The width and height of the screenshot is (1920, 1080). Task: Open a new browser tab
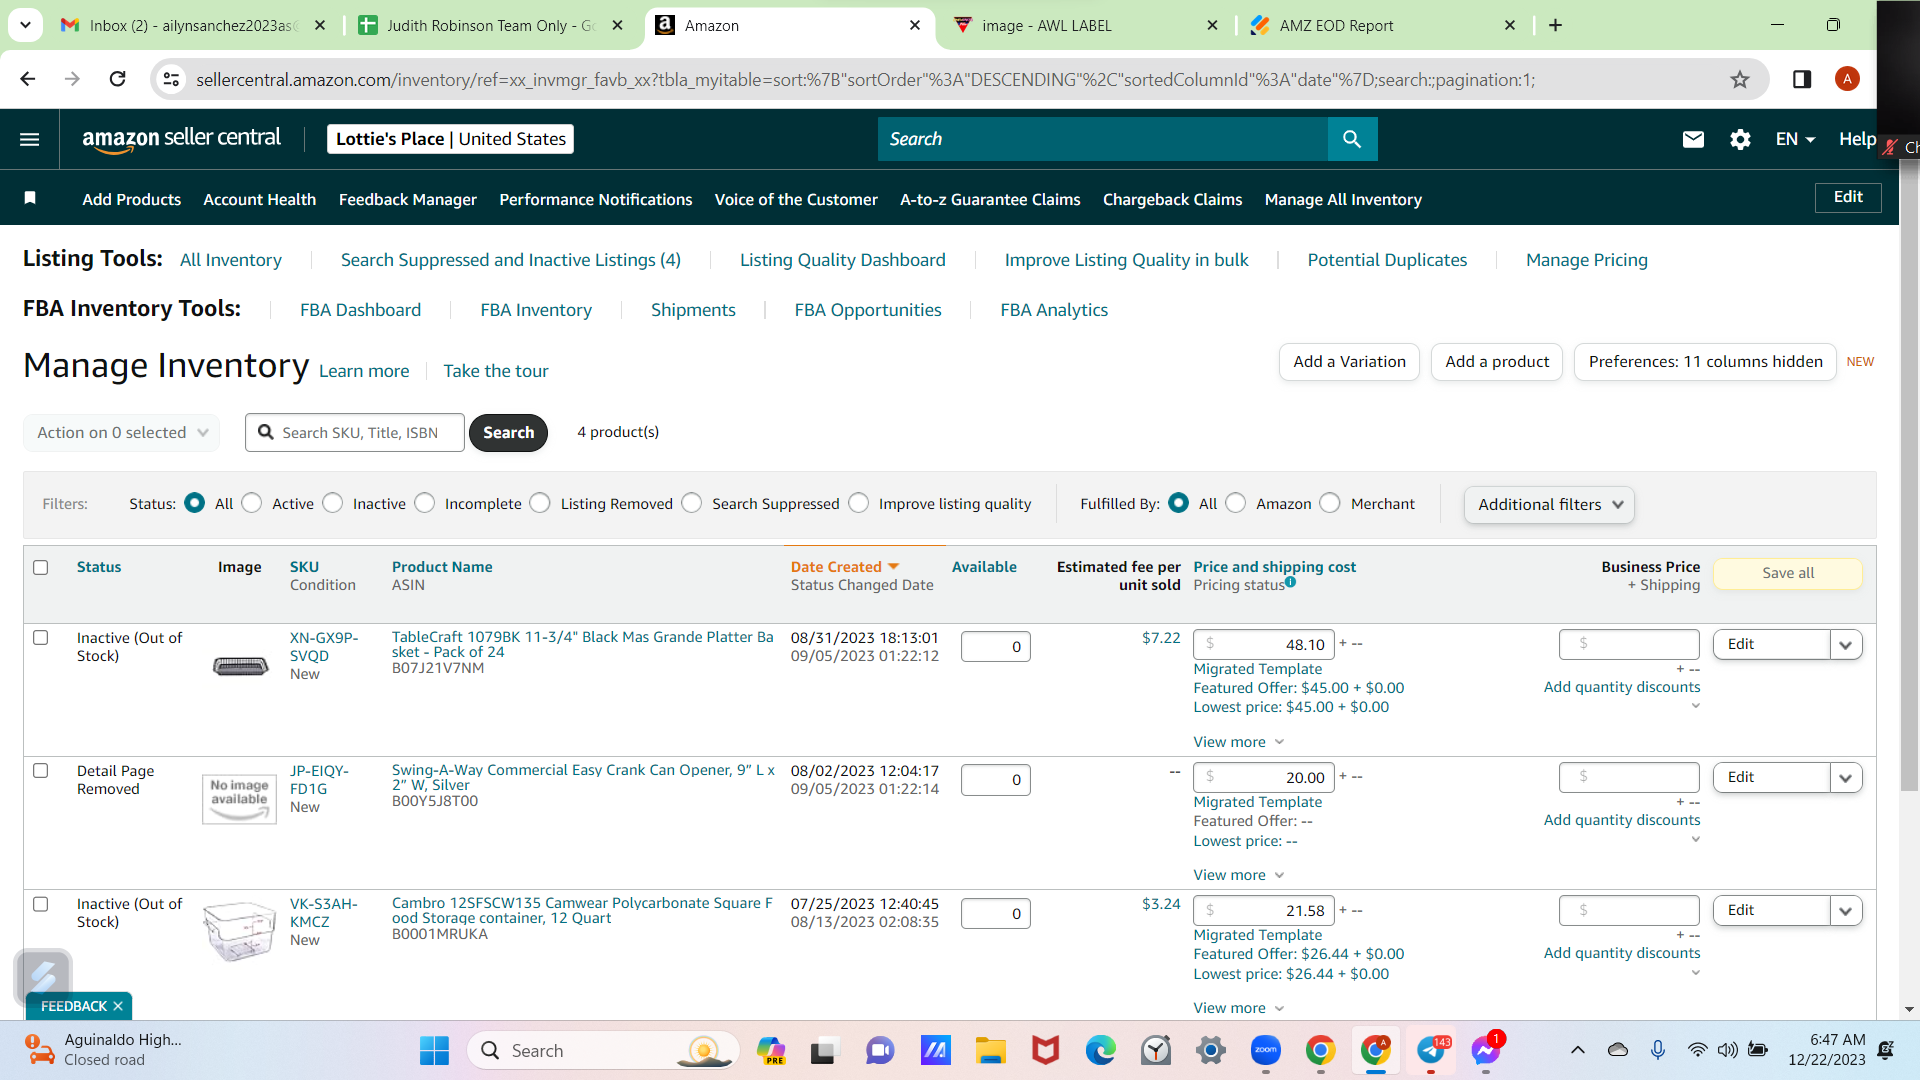coord(1555,25)
